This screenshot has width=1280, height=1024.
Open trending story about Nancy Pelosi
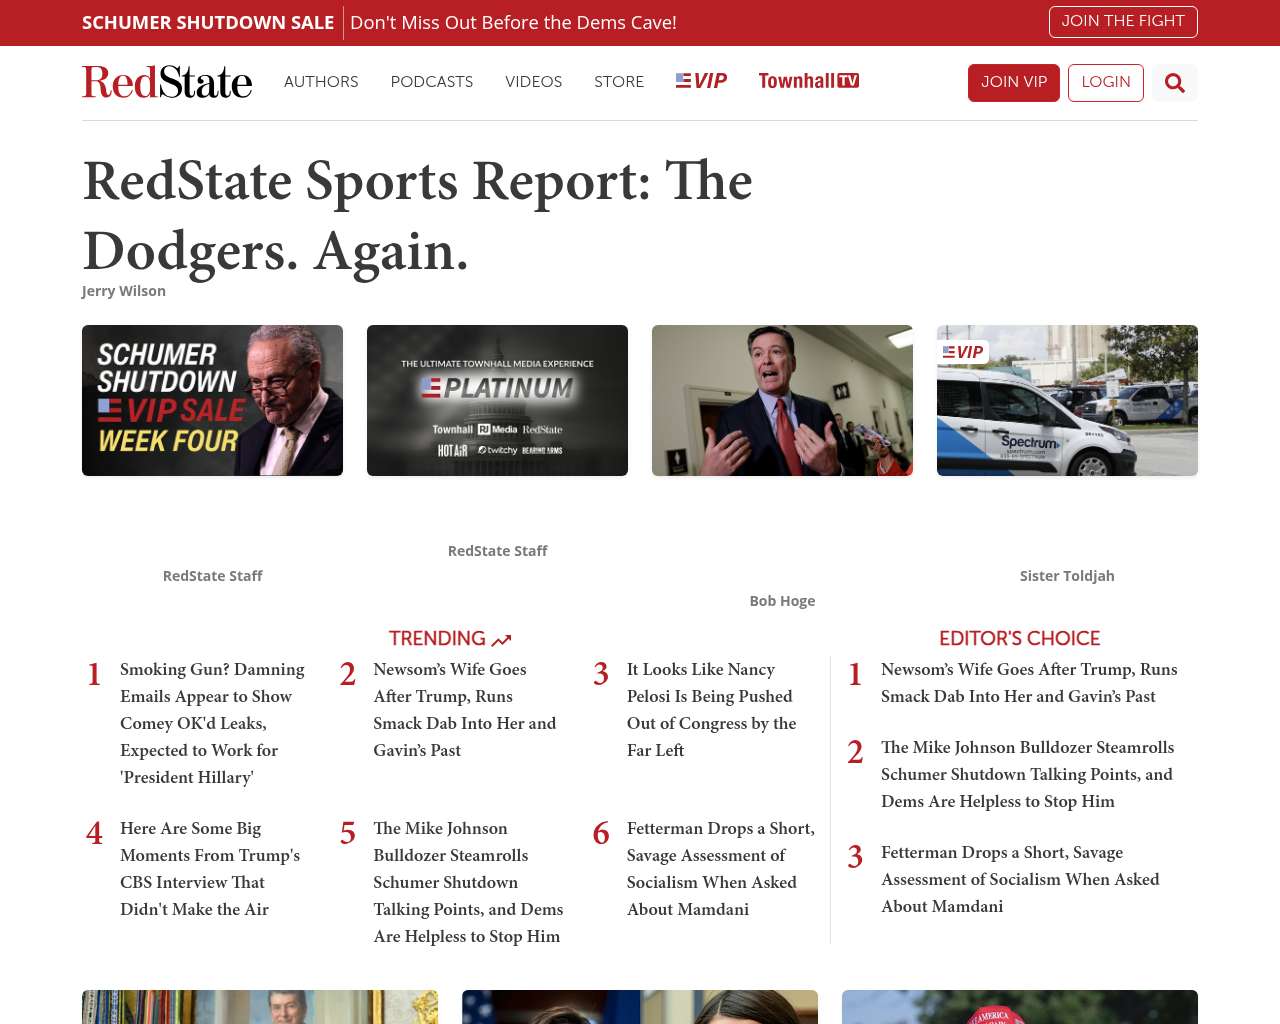pyautogui.click(x=712, y=710)
